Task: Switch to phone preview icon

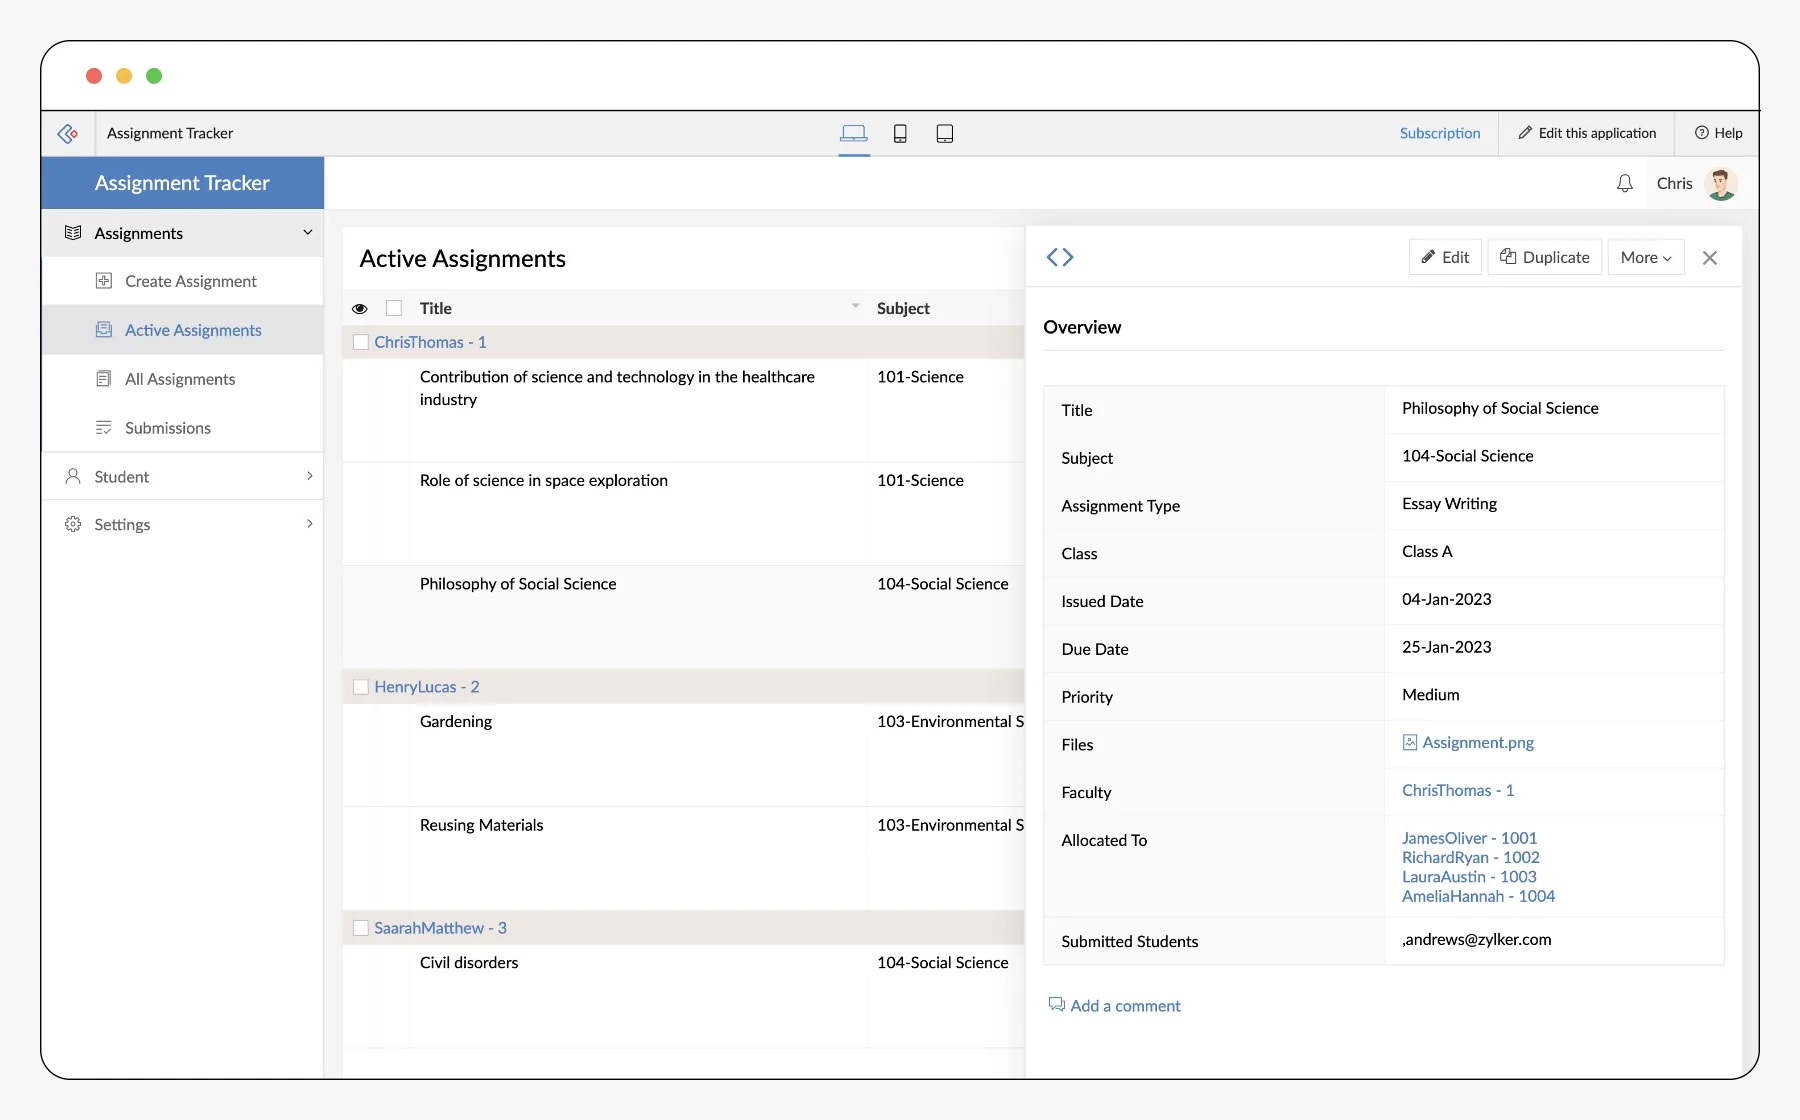Action: click(x=900, y=133)
